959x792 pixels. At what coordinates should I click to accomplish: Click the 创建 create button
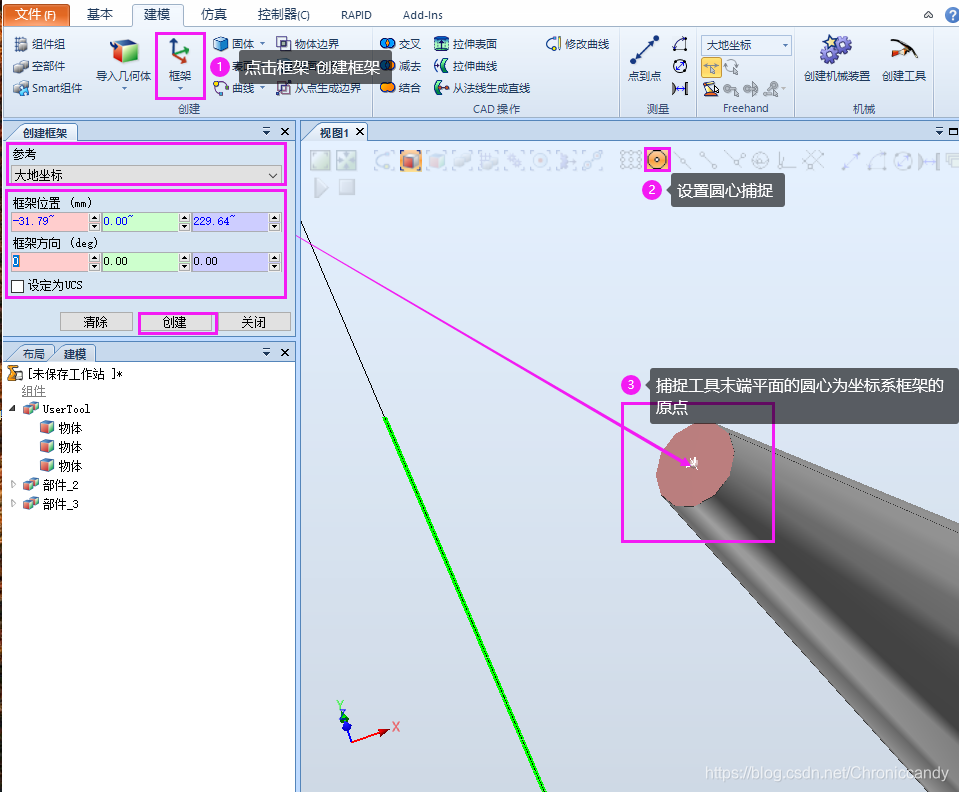point(175,322)
